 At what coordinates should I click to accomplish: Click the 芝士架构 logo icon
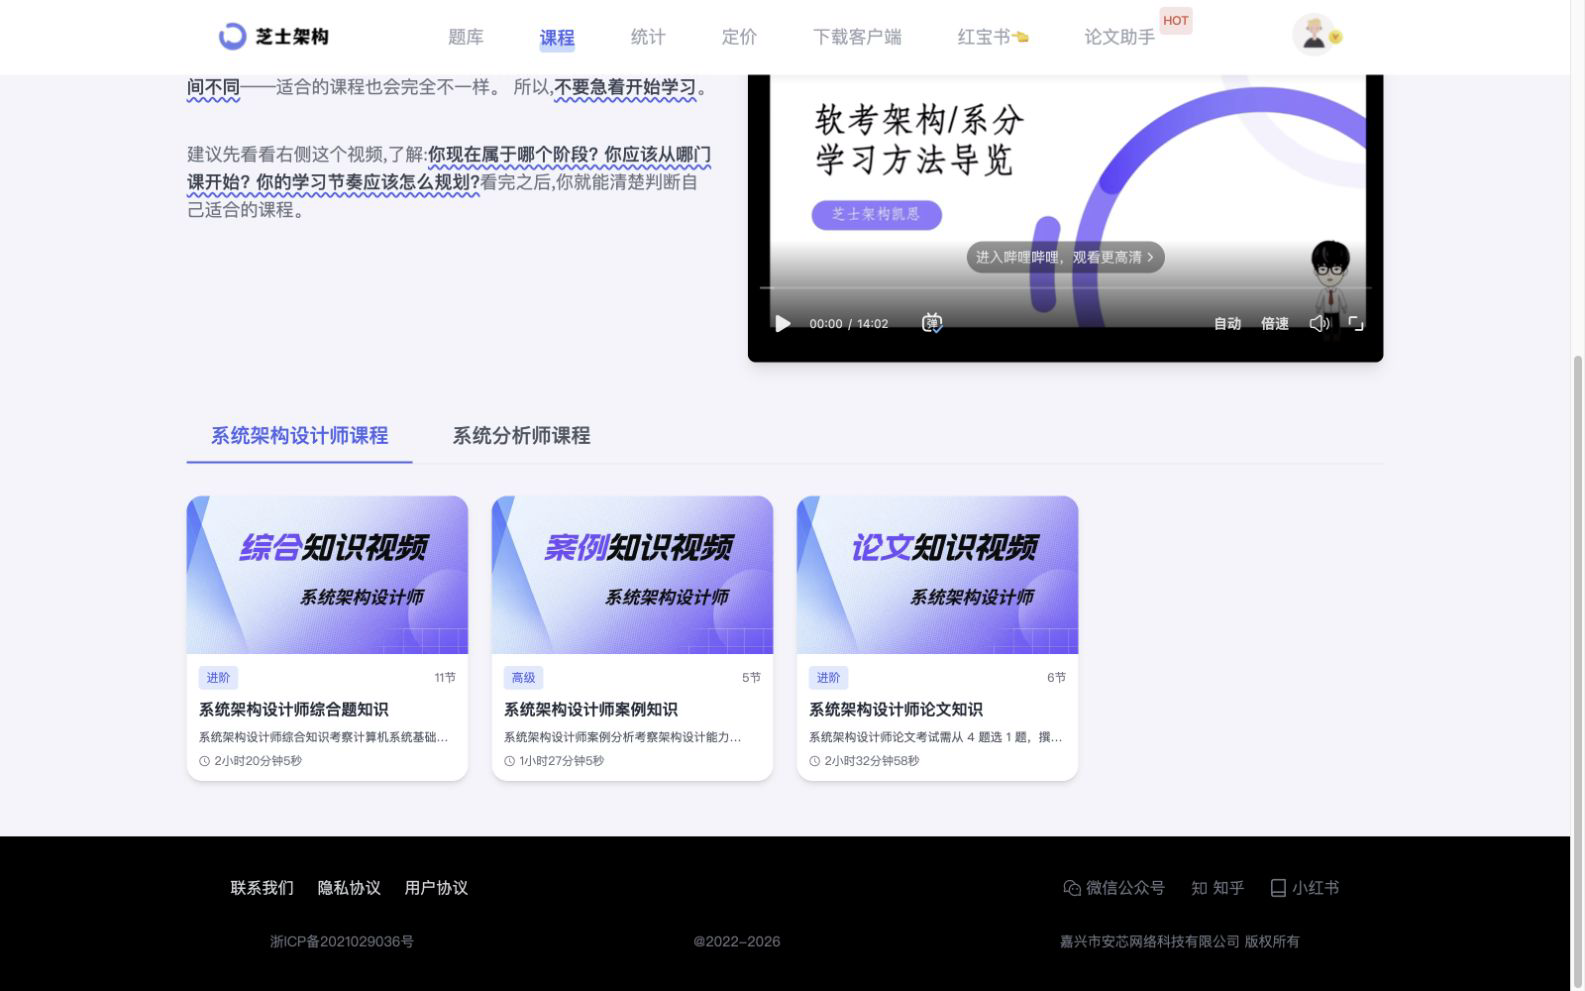click(232, 37)
